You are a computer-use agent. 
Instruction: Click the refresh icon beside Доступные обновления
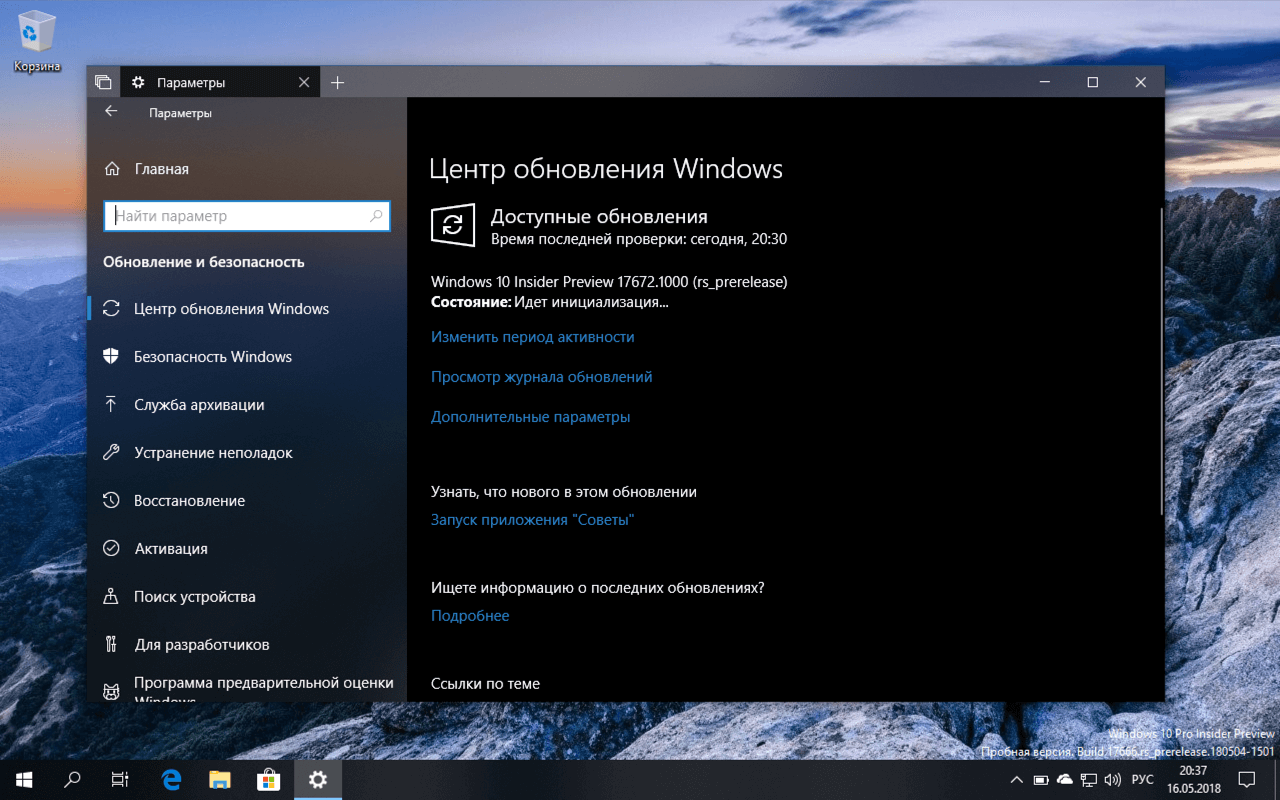453,225
